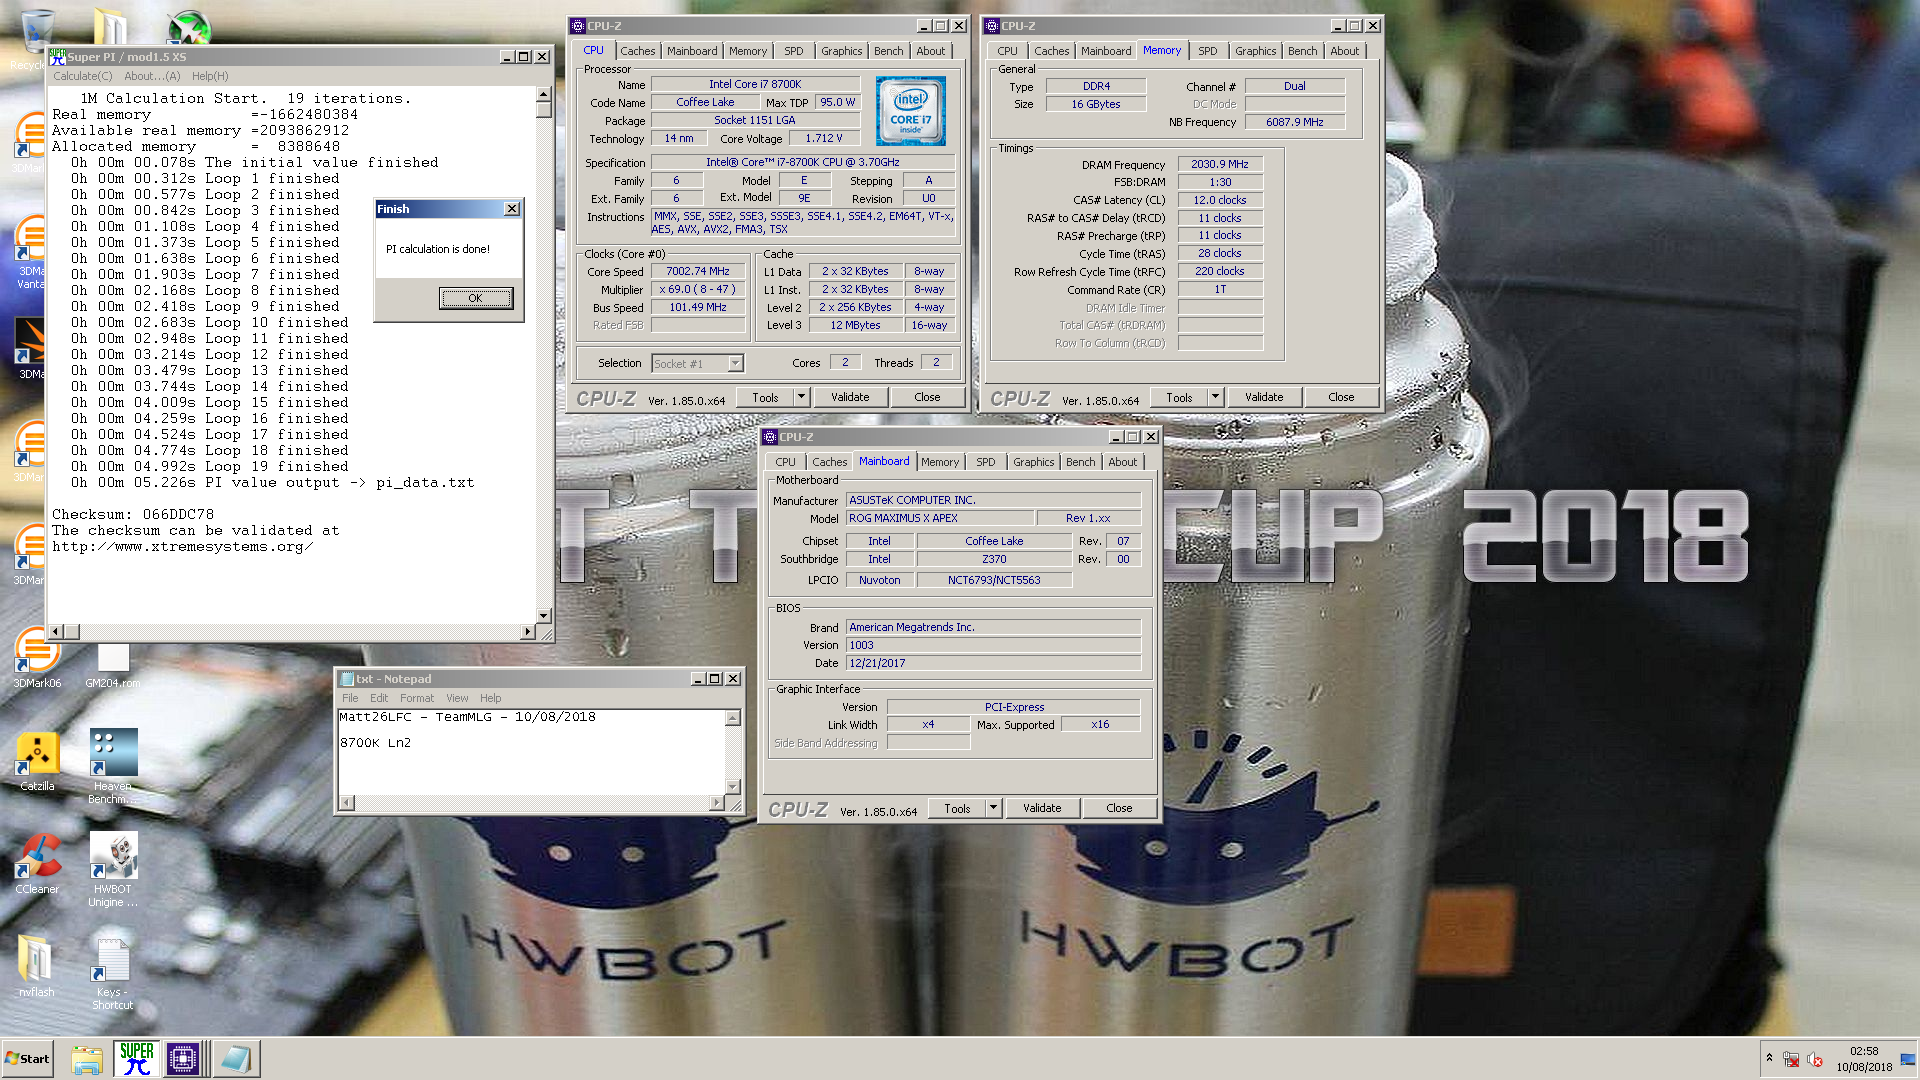Click the CPU-Z taskbar icon

[183, 1058]
